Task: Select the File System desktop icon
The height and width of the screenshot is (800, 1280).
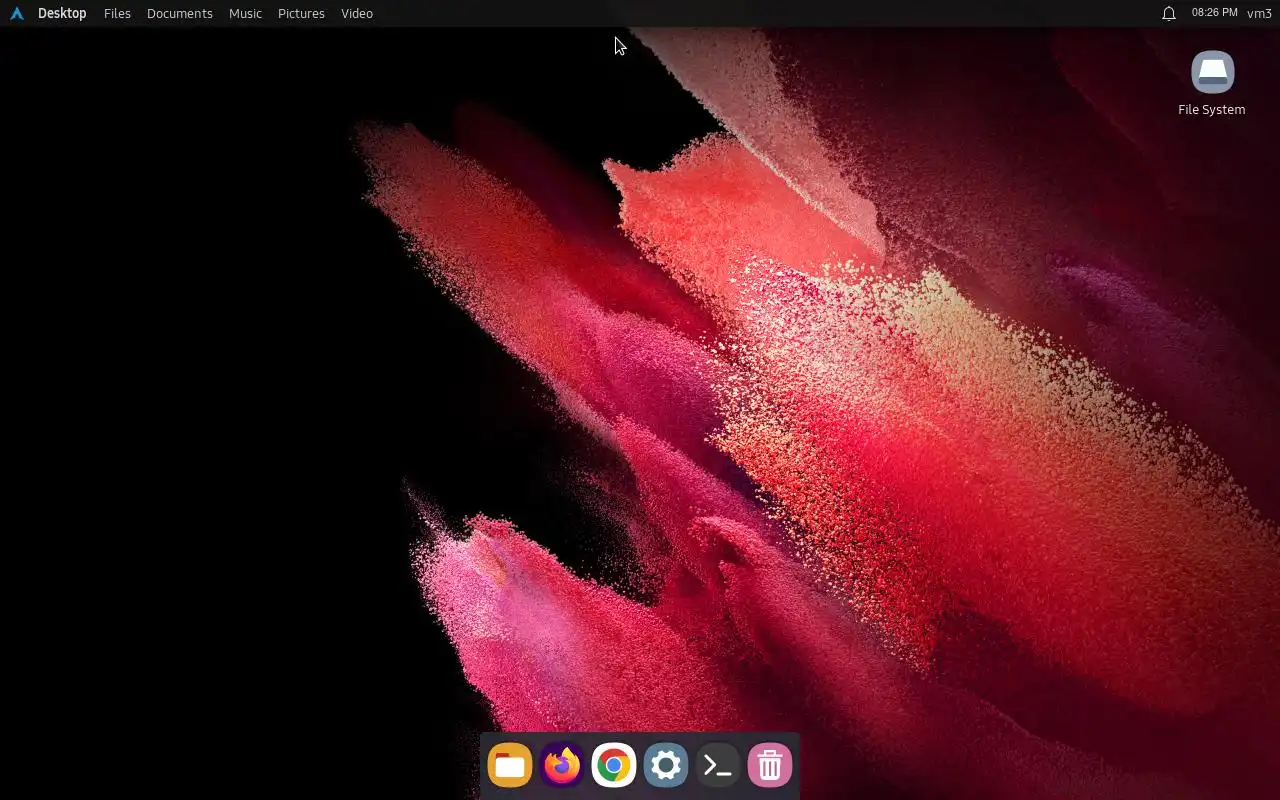Action: pyautogui.click(x=1211, y=84)
